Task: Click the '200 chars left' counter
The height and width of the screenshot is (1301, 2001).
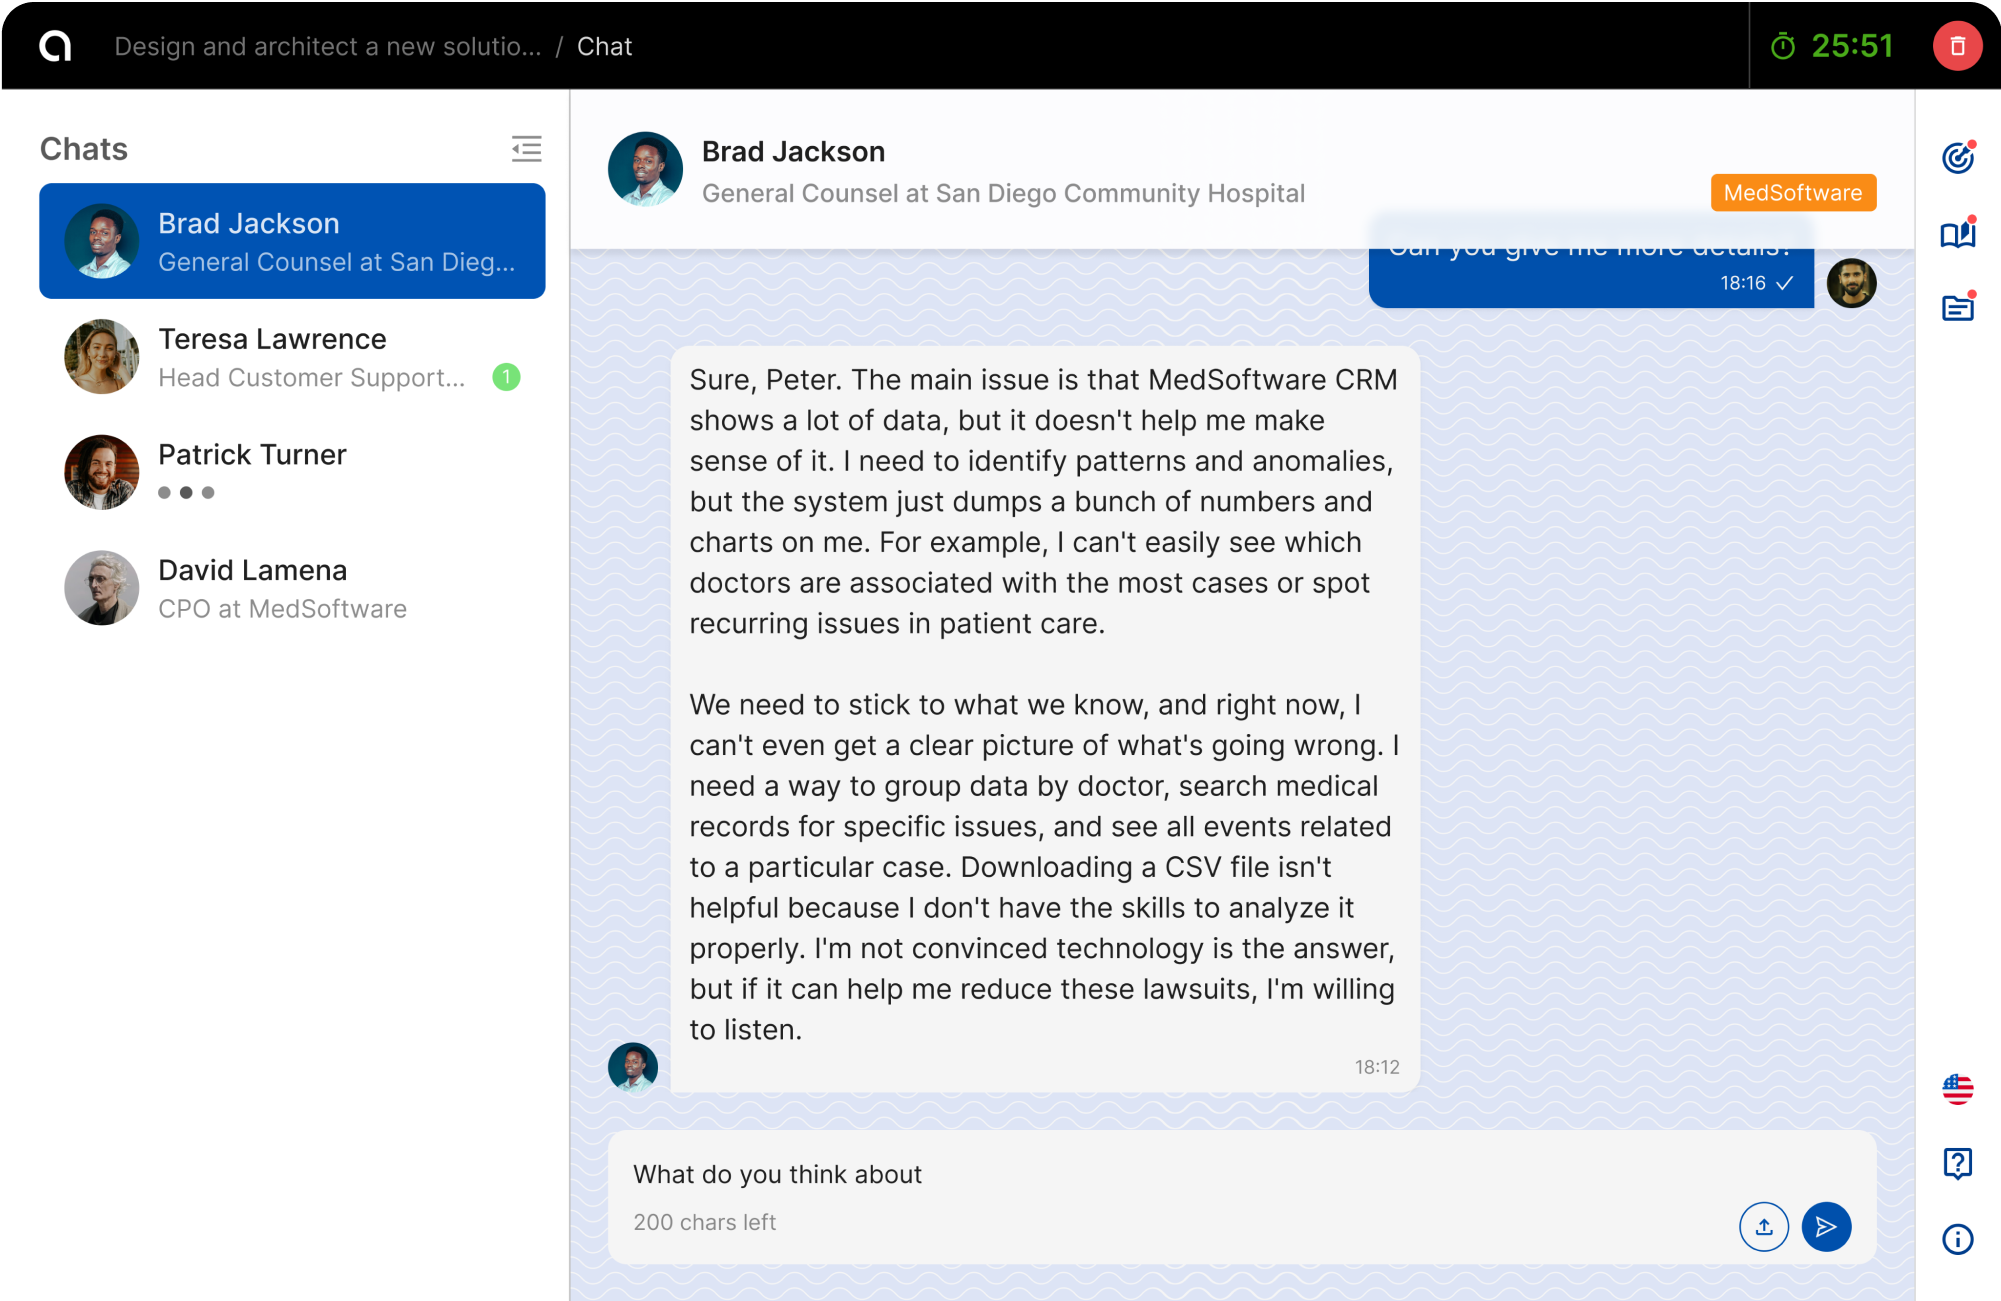Action: (705, 1222)
